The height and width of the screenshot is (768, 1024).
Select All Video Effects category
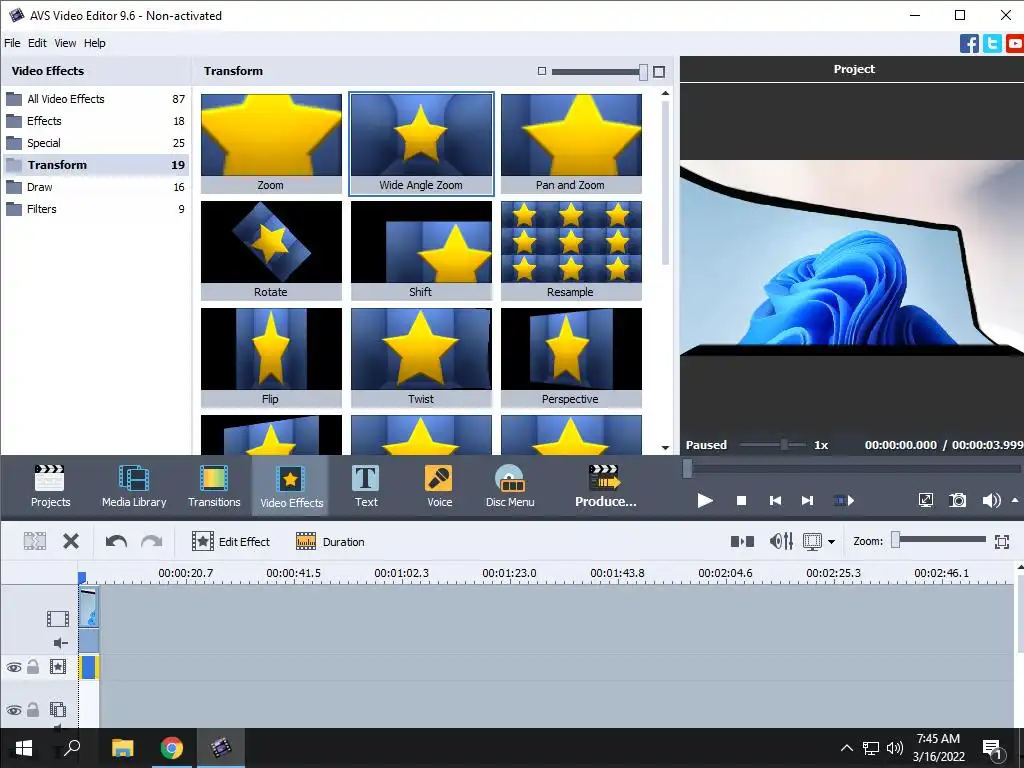95,99
